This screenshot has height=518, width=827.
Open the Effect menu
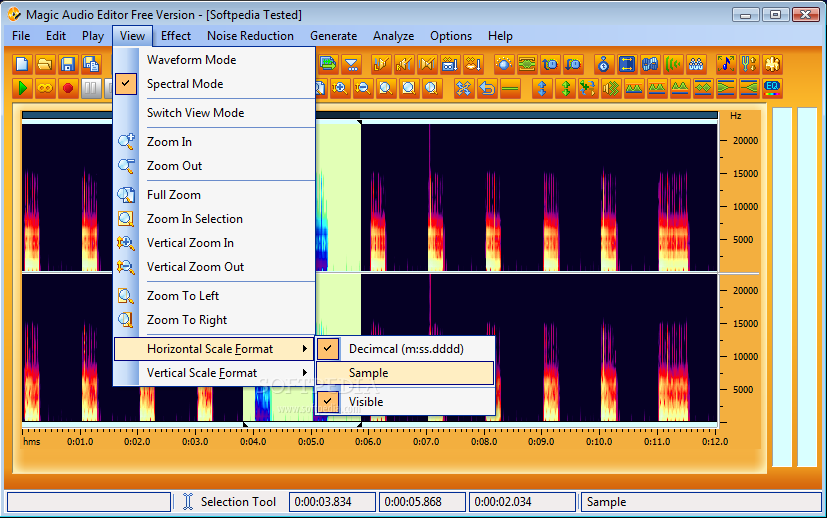[x=176, y=36]
